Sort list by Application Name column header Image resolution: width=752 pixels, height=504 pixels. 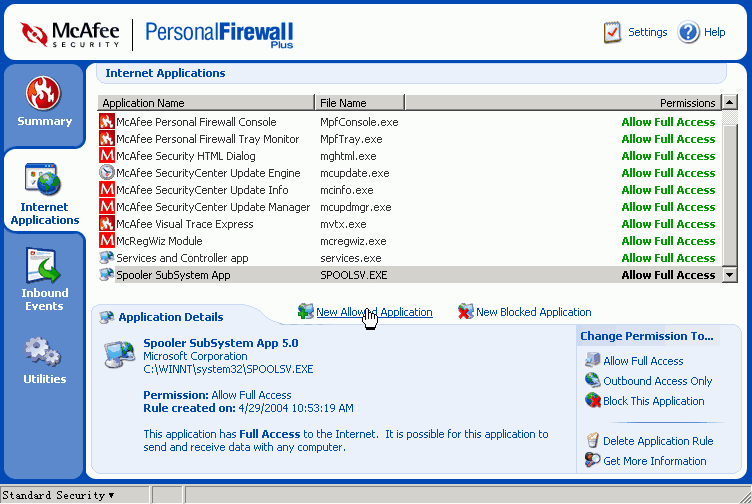[205, 103]
